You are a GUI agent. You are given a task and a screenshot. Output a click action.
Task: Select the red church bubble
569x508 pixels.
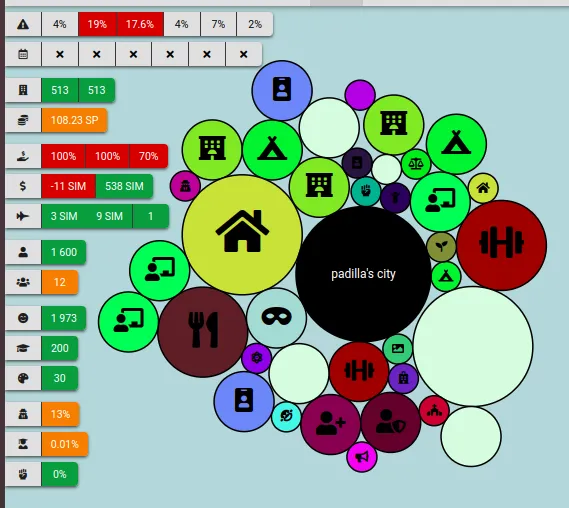pyautogui.click(x=434, y=411)
